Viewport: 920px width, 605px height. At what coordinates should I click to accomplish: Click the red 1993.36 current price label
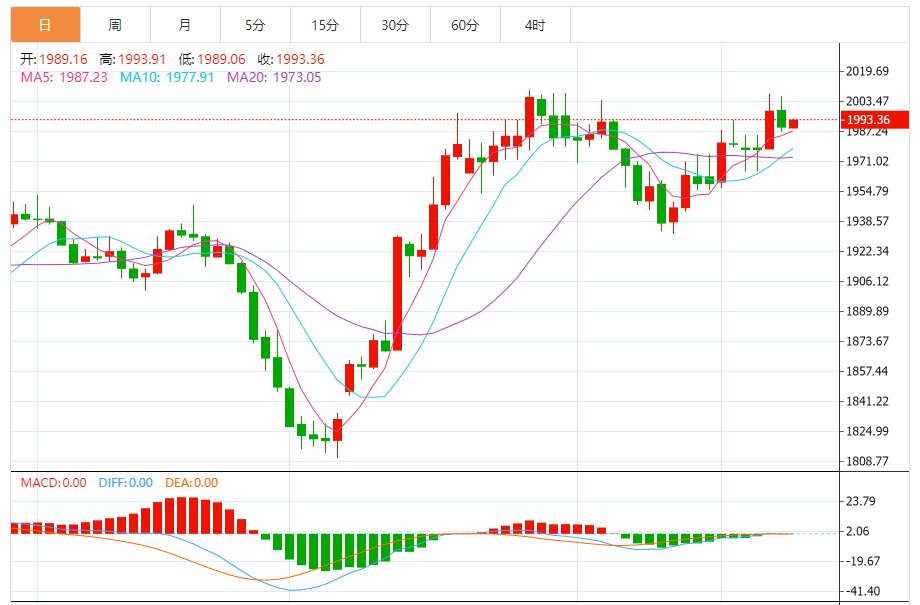coord(875,120)
